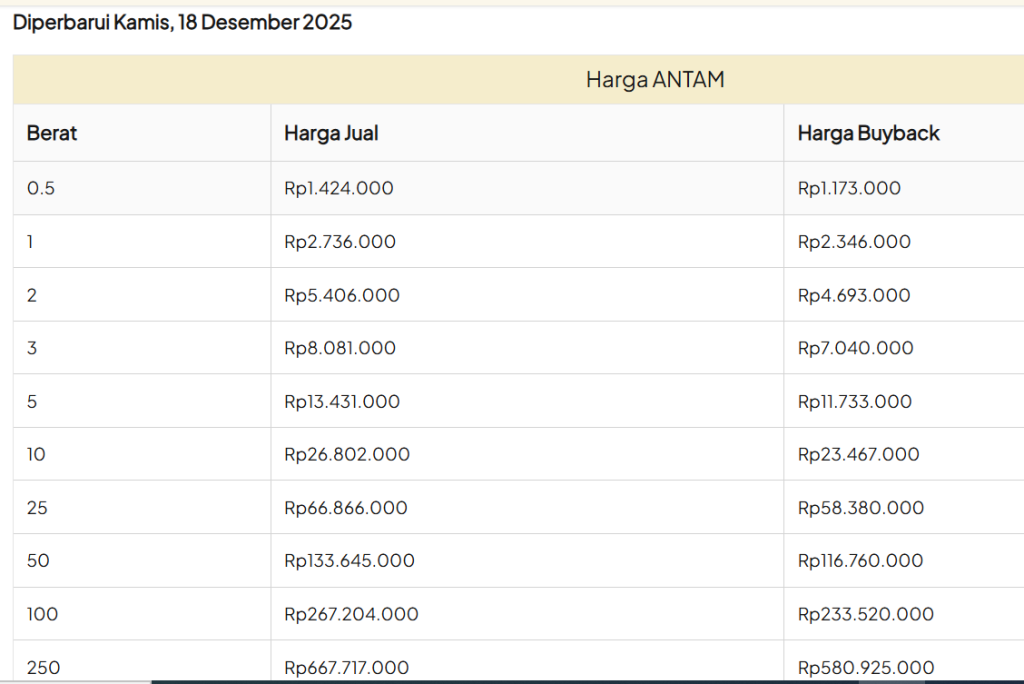
Task: Click the Rp11.733.000 buyback price
Action: [x=855, y=401]
